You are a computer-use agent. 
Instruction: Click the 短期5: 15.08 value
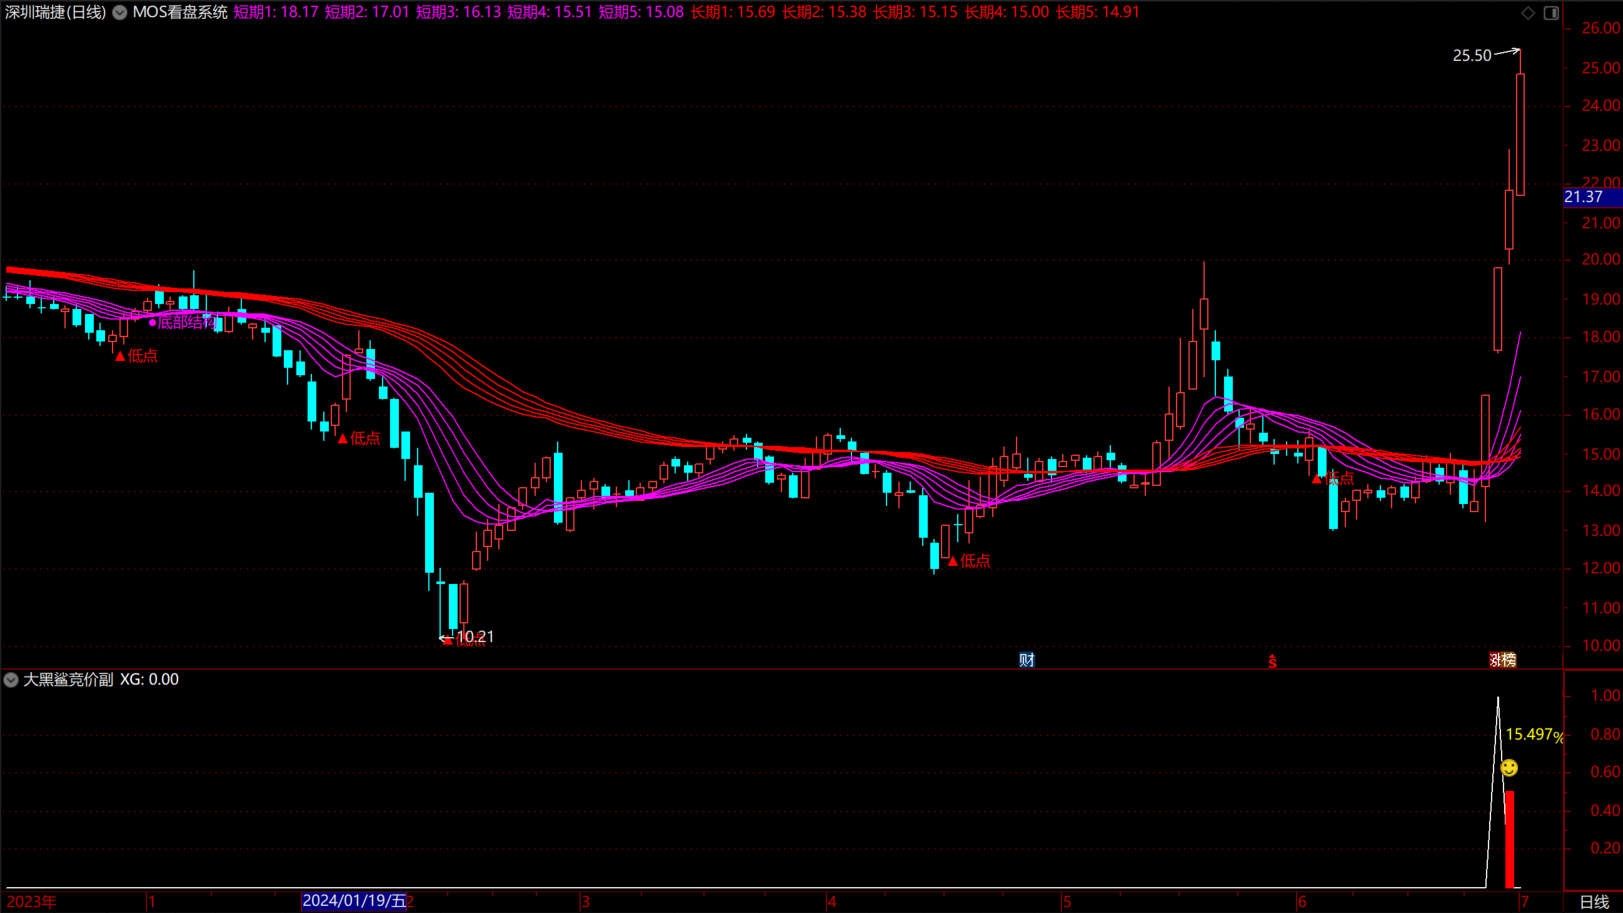tap(641, 13)
